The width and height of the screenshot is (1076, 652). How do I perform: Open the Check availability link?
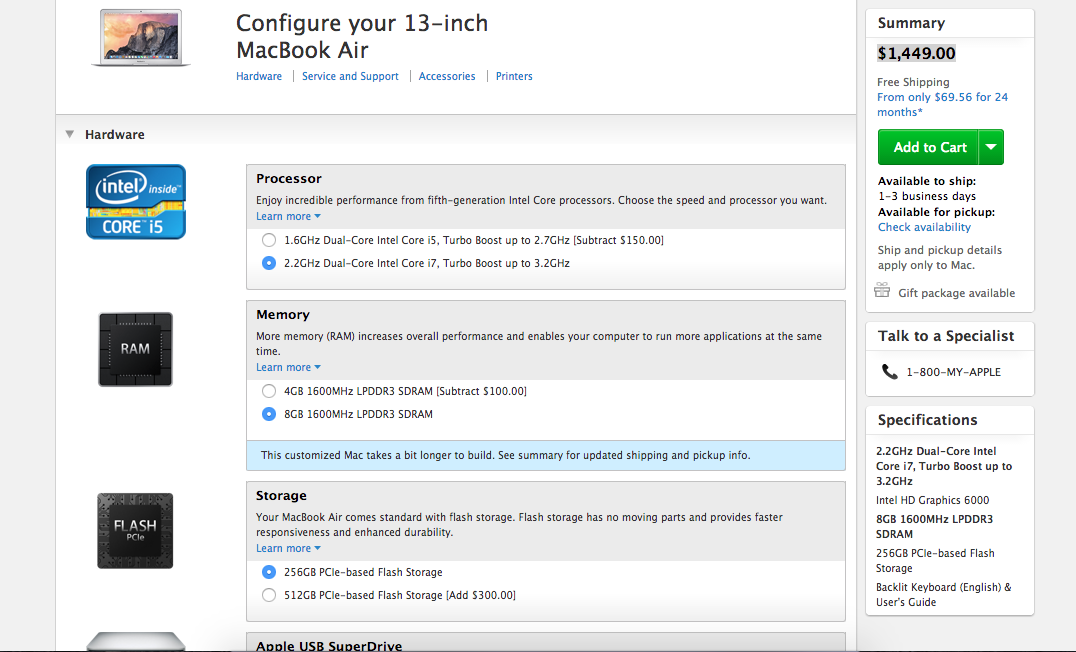(924, 227)
